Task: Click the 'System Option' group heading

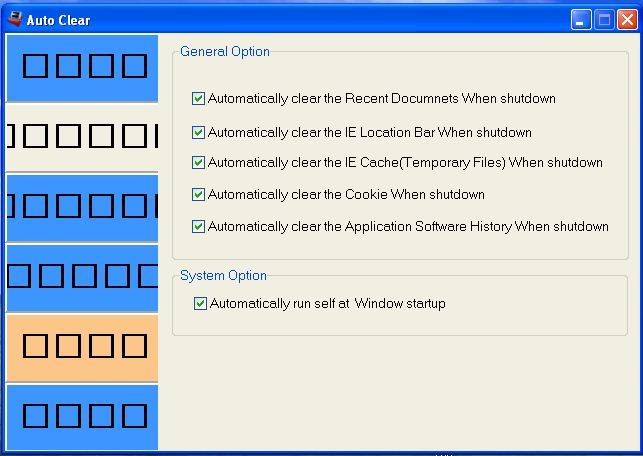Action: pyautogui.click(x=223, y=276)
